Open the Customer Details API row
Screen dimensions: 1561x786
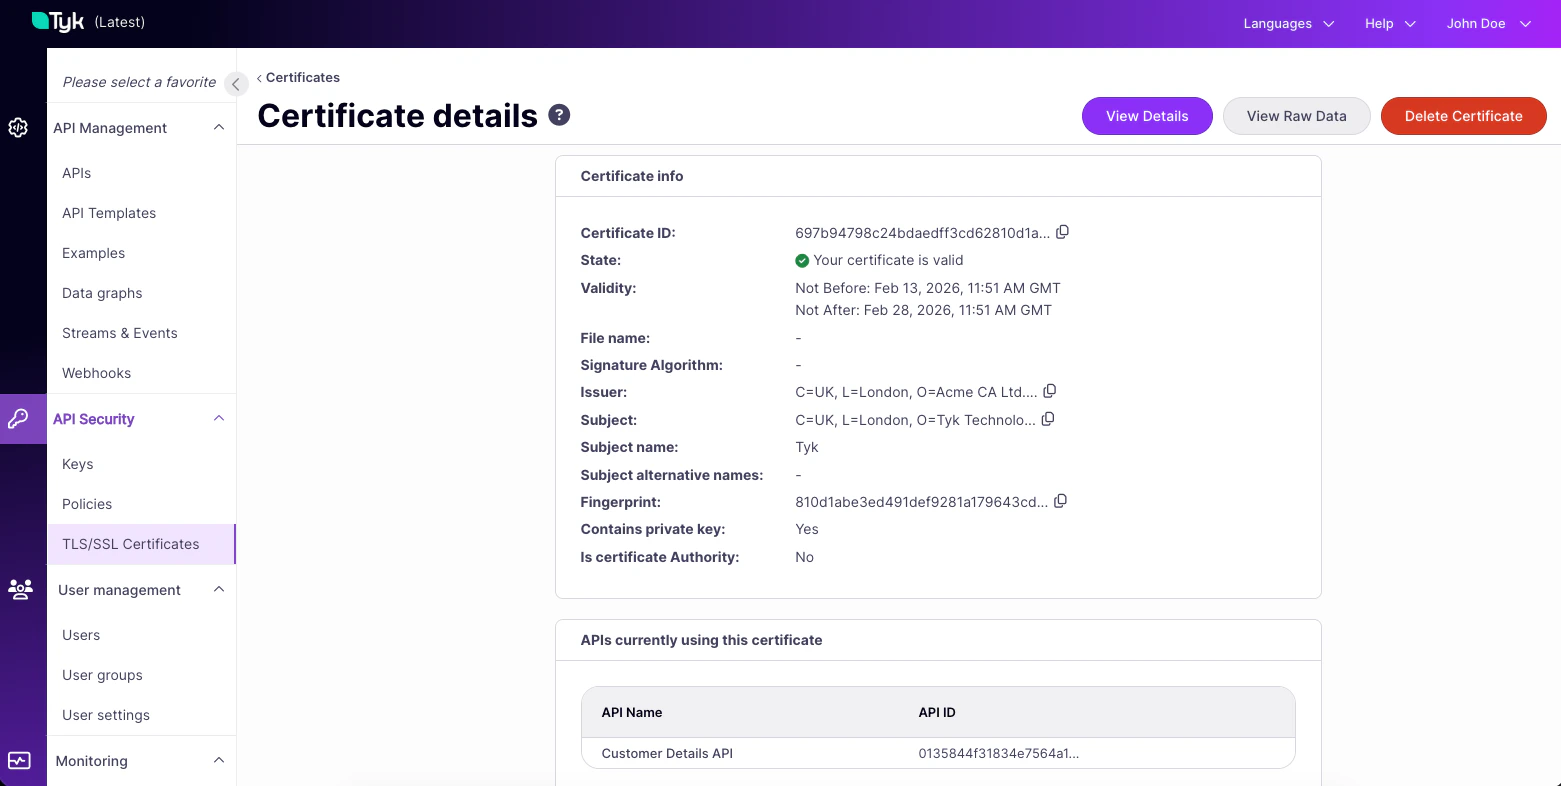point(667,753)
